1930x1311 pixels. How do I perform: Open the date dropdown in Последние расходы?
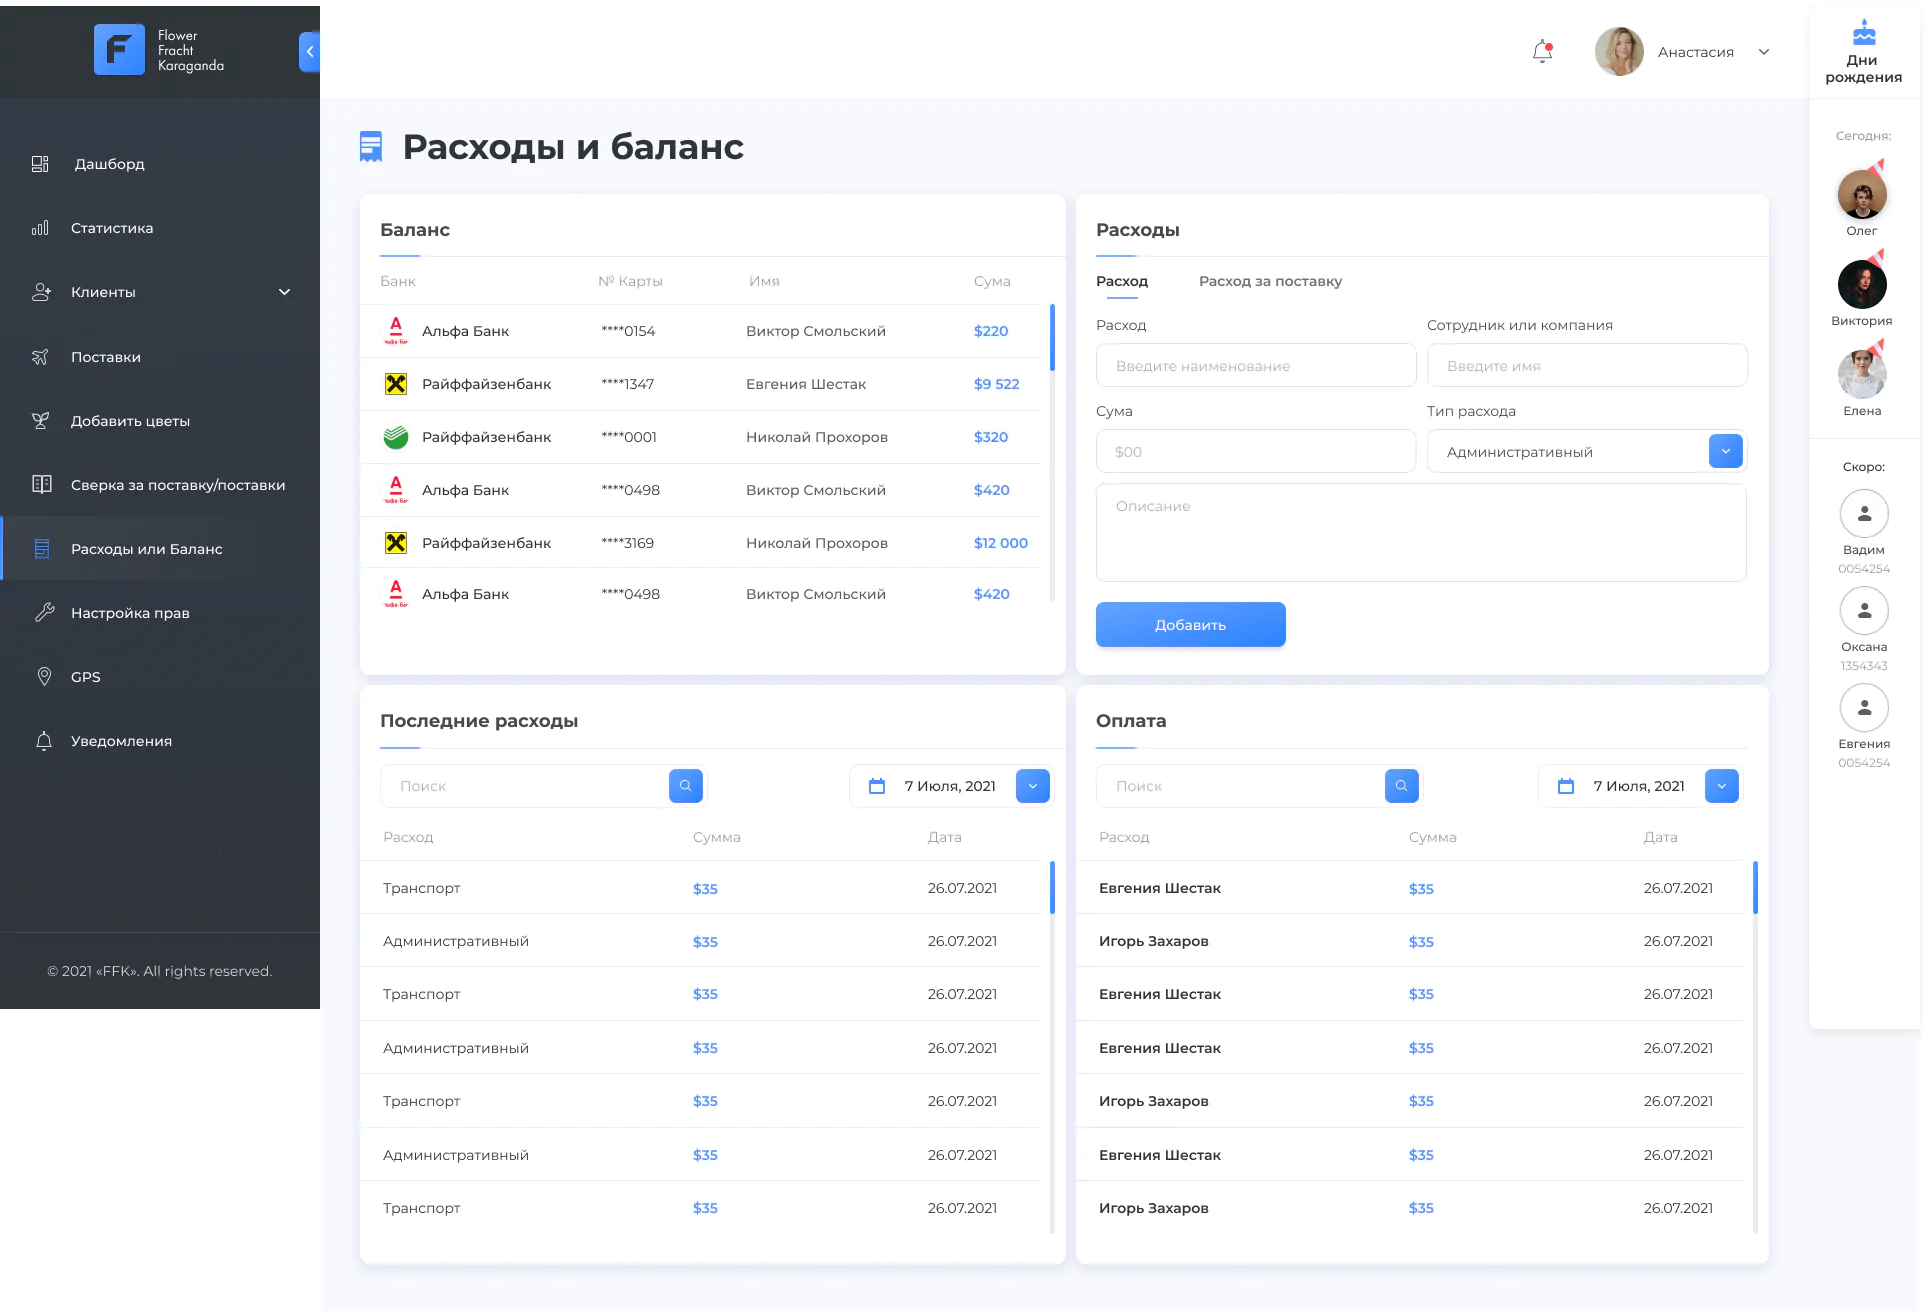click(x=1033, y=786)
